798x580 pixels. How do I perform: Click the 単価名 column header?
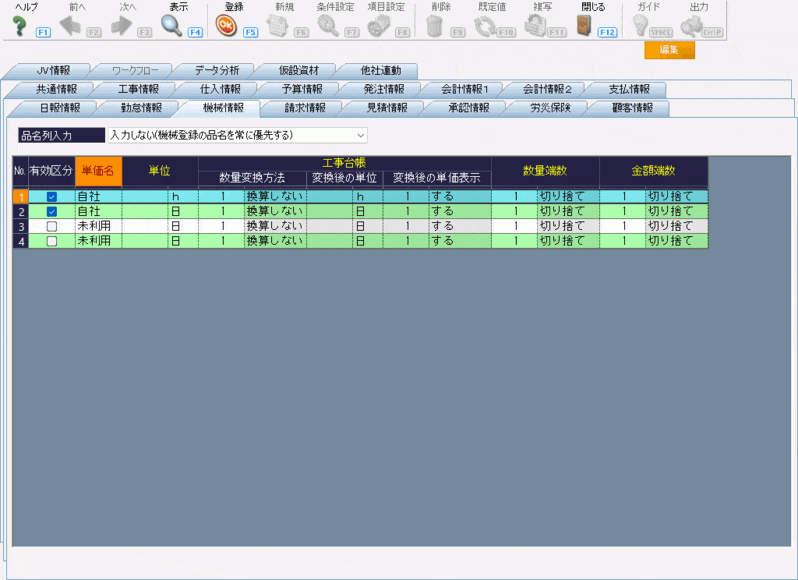tap(97, 171)
